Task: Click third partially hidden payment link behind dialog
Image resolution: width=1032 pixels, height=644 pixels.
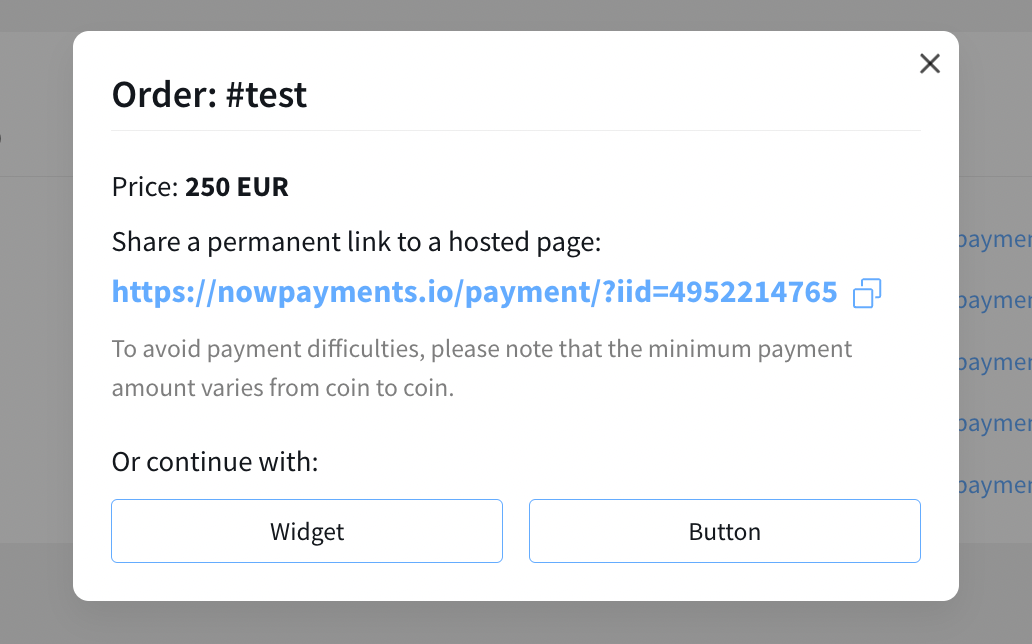Action: pos(996,362)
